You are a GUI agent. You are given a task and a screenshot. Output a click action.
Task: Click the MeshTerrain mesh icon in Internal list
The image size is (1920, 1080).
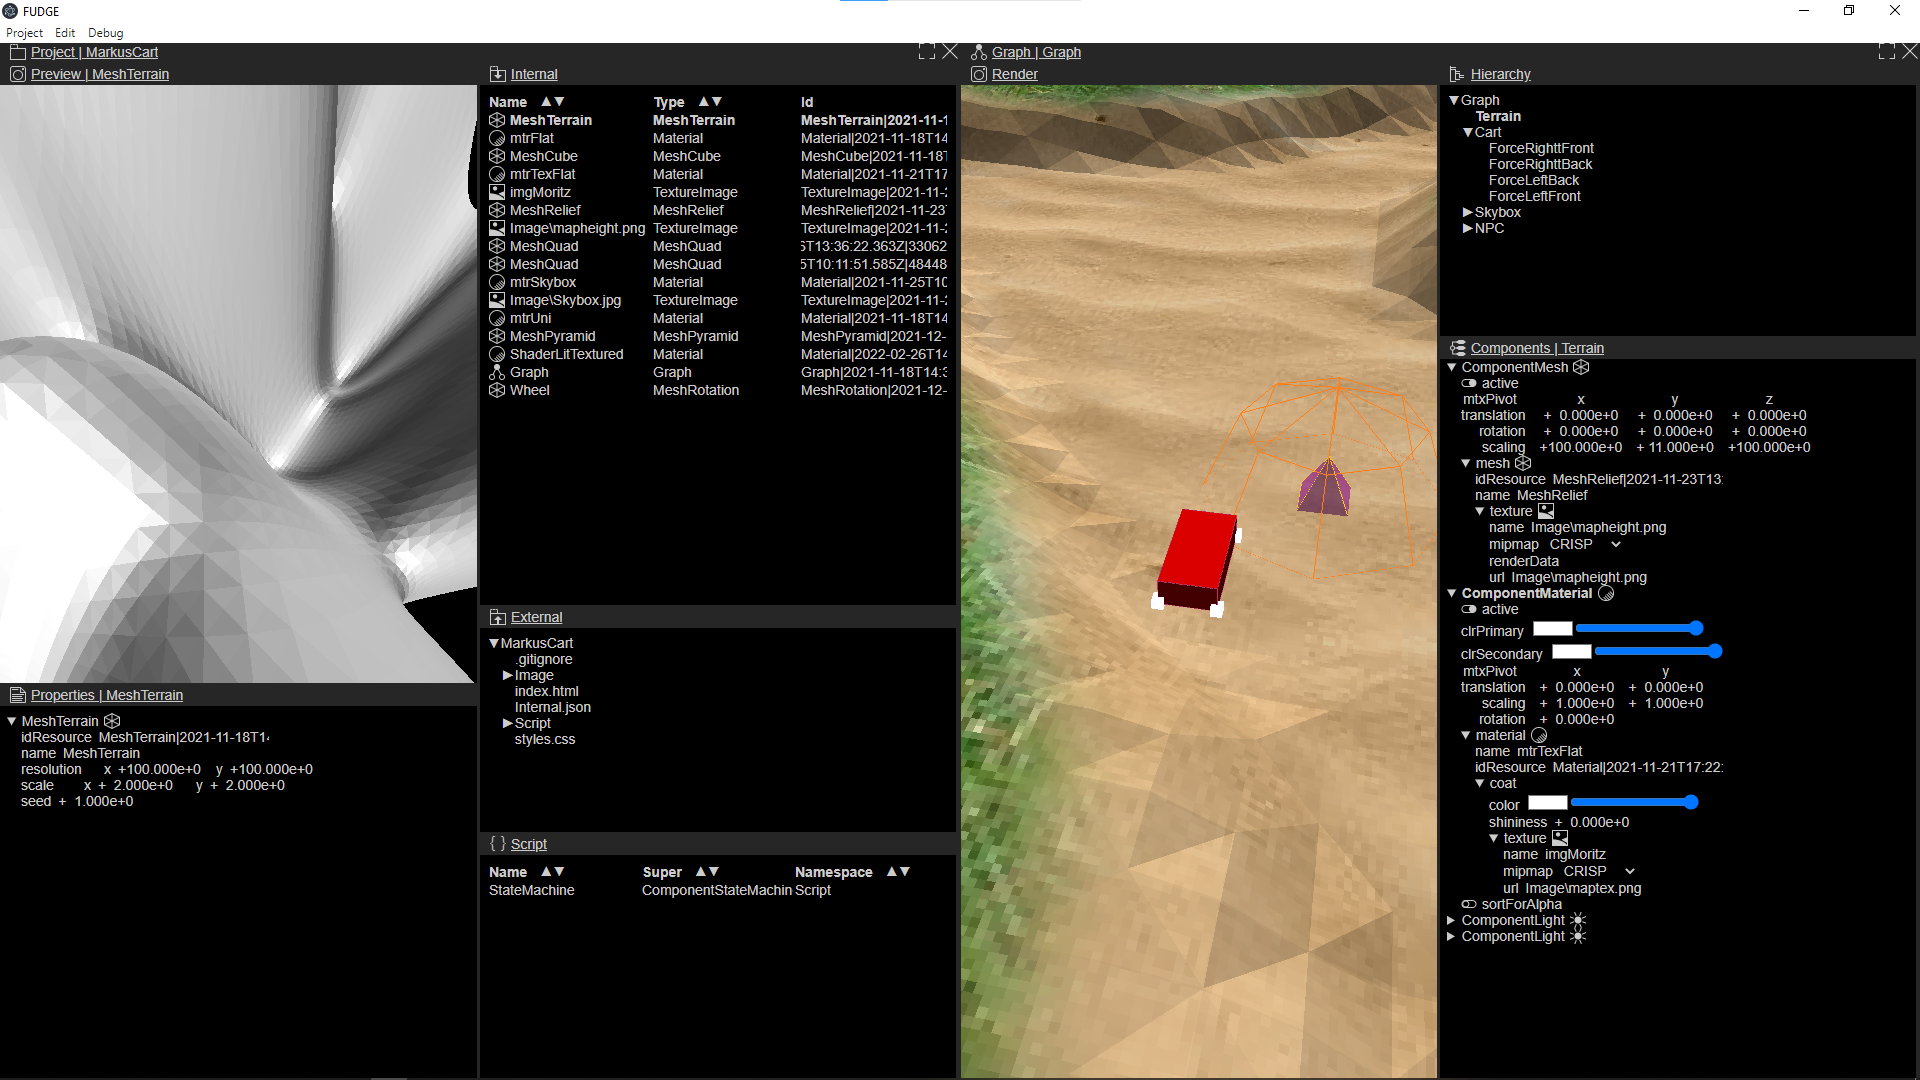496,120
